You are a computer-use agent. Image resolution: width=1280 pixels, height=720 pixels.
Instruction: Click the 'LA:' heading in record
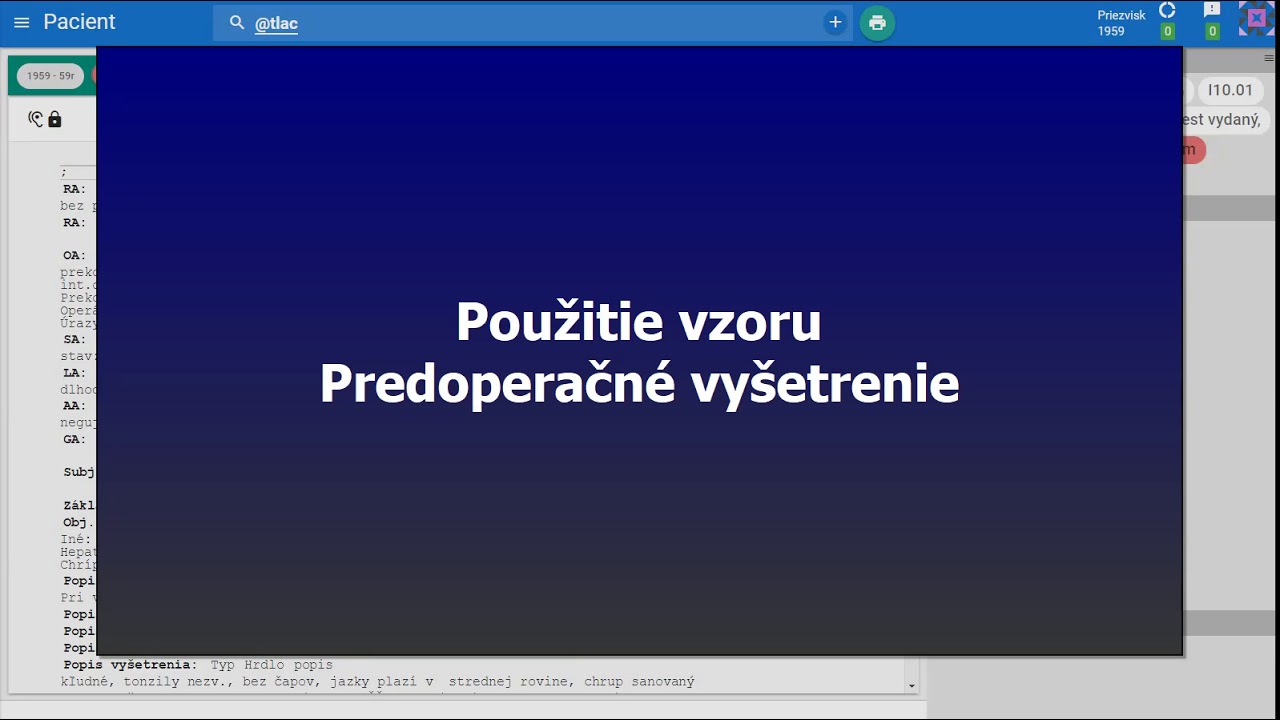click(74, 373)
